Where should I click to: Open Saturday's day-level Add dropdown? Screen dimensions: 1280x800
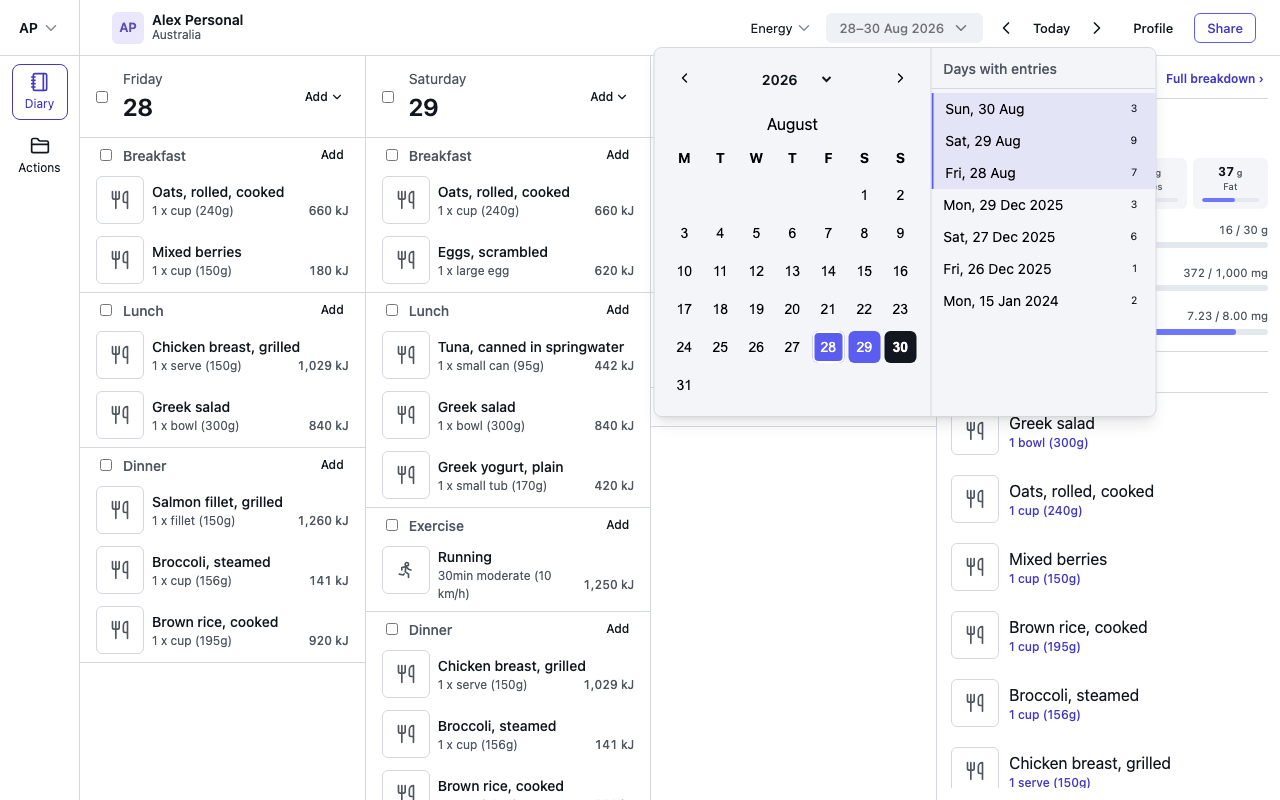point(608,97)
